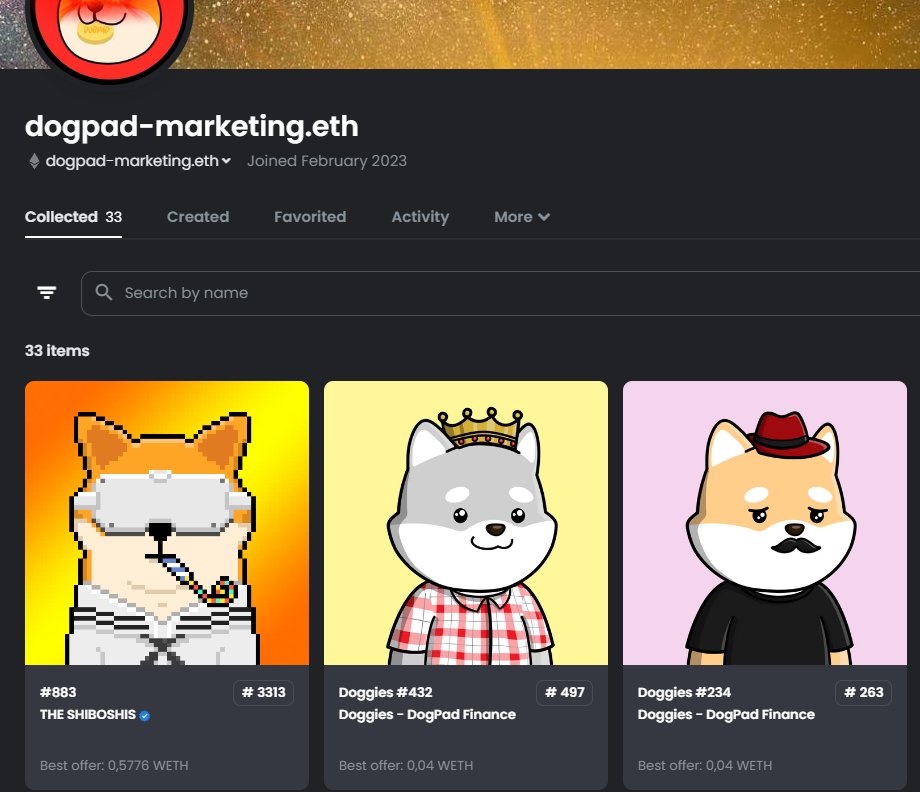Open the filter options icon
Image resolution: width=920 pixels, height=792 pixels.
[46, 292]
